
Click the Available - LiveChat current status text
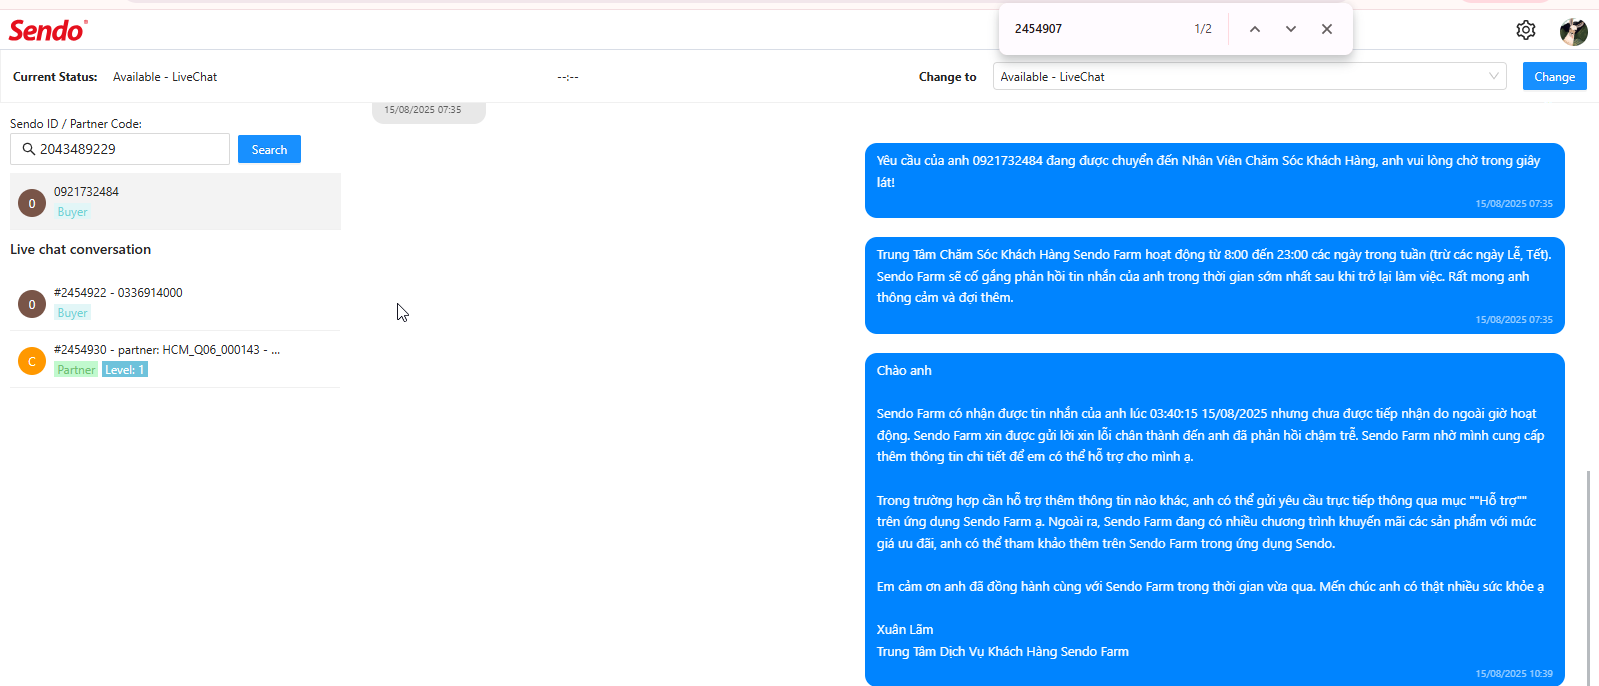tap(165, 77)
